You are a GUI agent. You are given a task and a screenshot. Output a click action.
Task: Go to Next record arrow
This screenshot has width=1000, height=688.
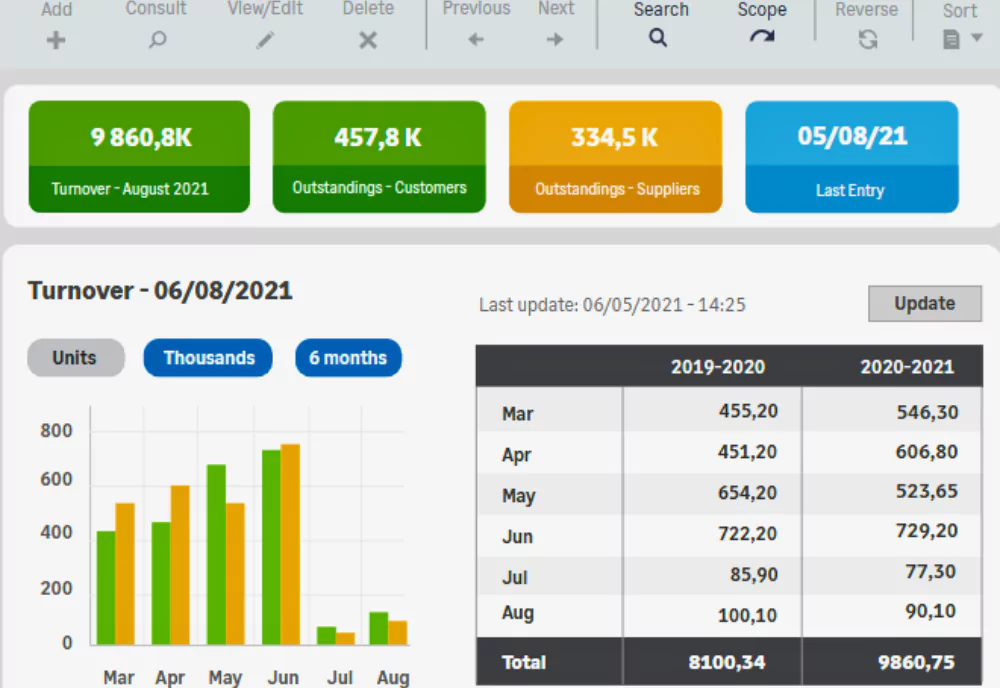coord(555,40)
